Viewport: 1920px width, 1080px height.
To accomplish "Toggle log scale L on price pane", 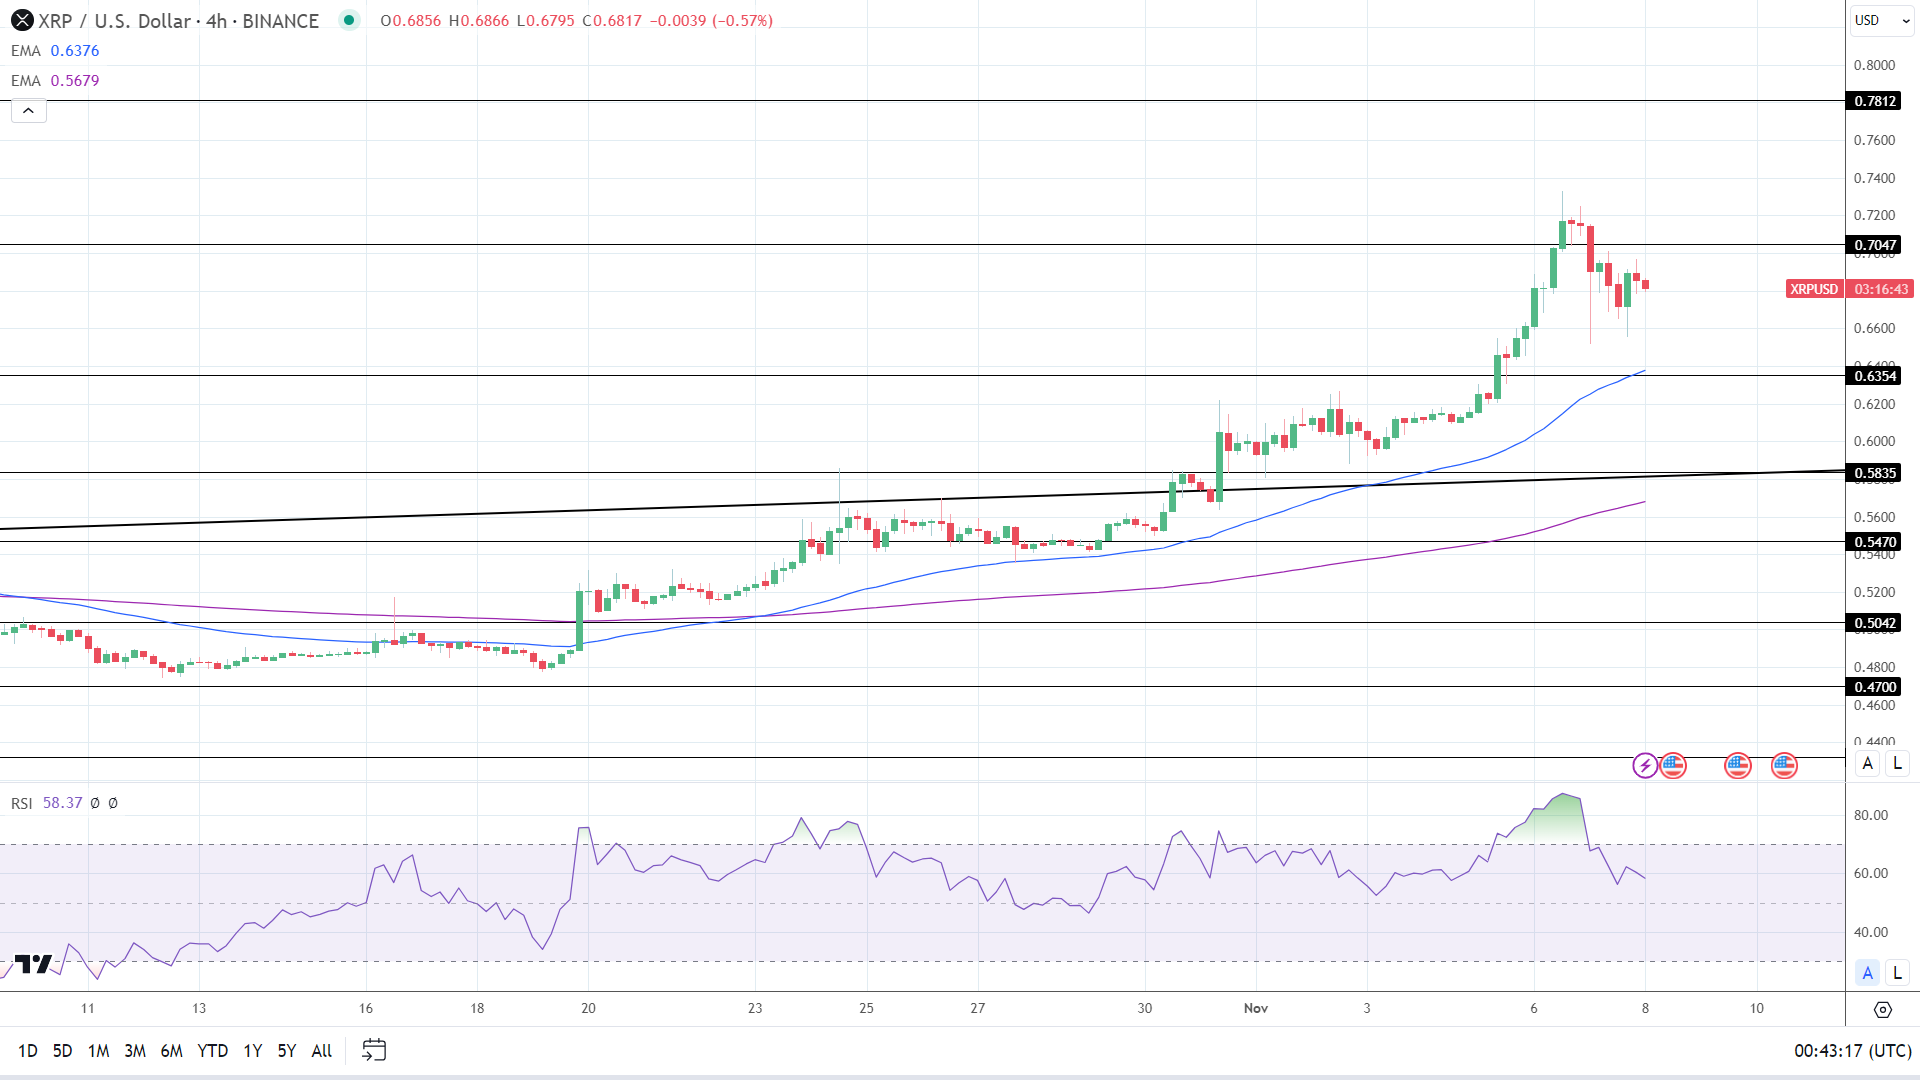I will 1897,763.
